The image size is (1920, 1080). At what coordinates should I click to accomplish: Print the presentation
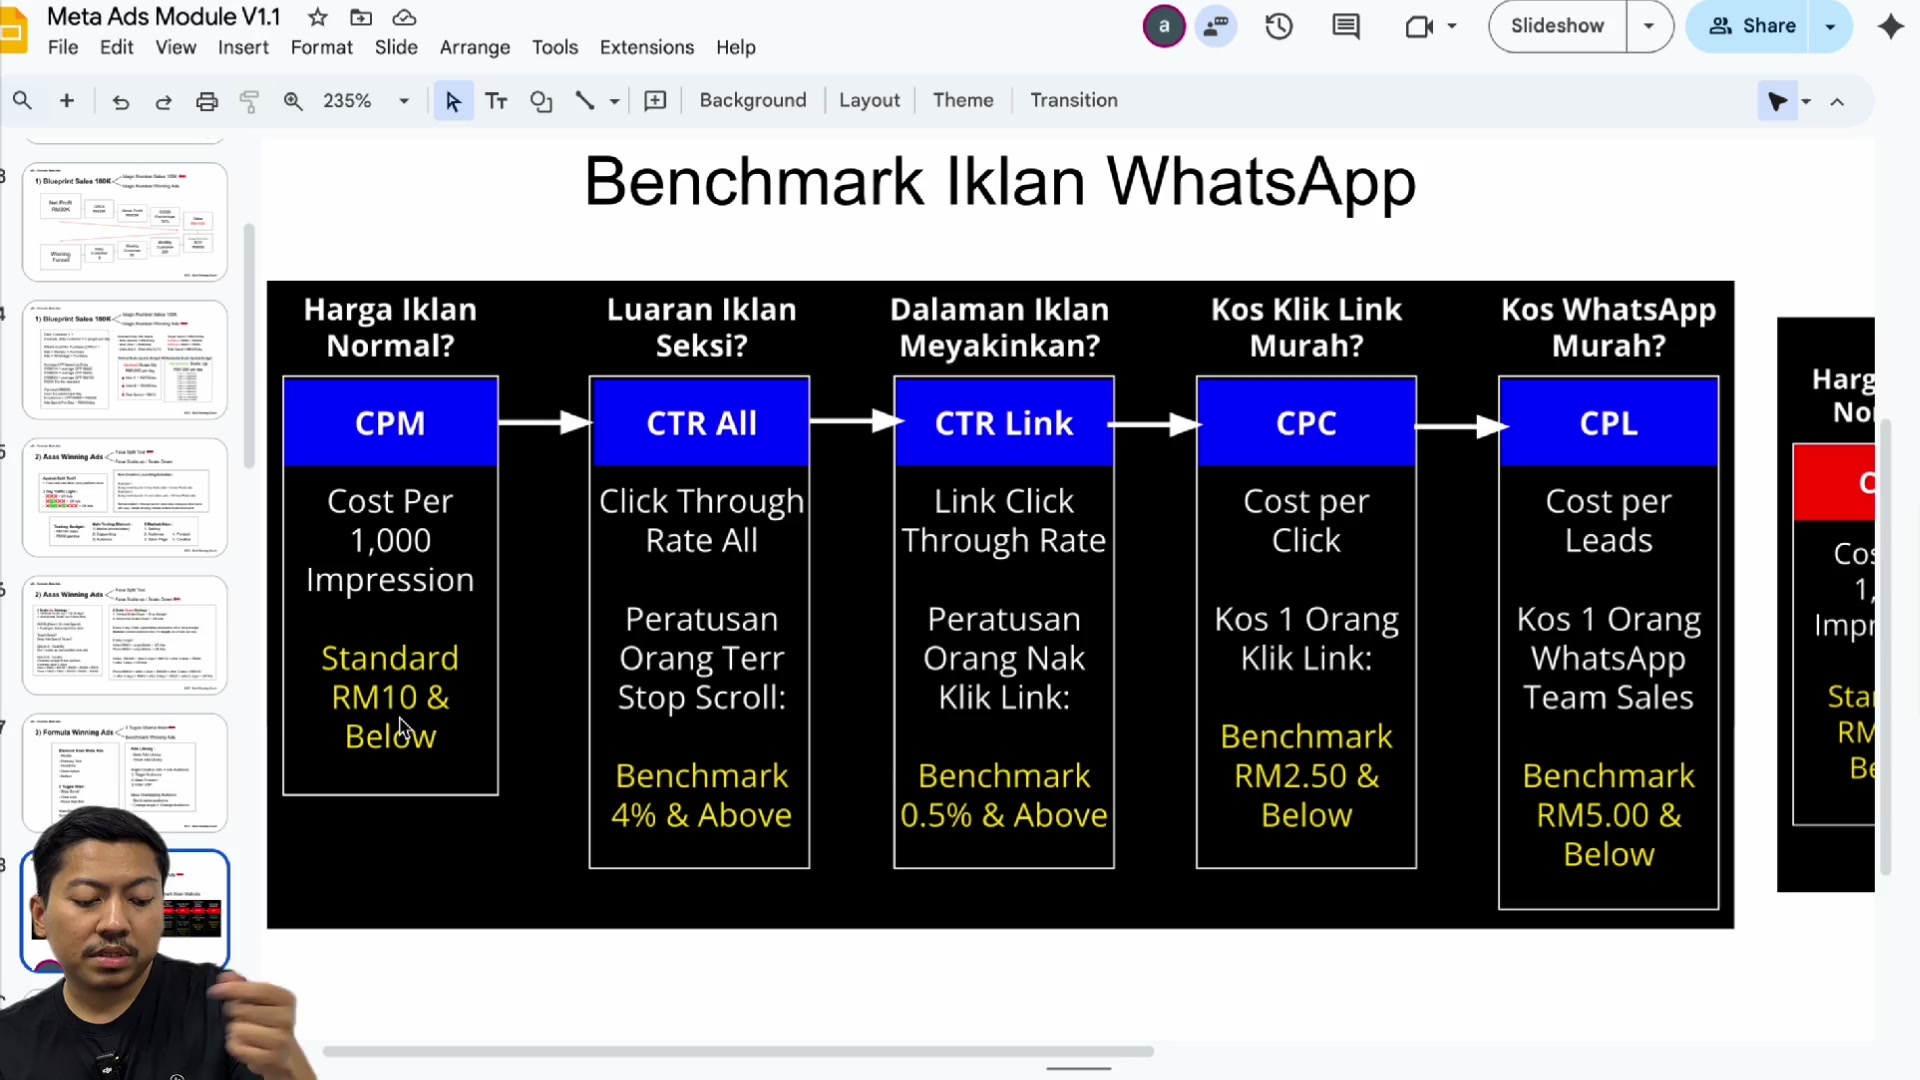pos(207,101)
